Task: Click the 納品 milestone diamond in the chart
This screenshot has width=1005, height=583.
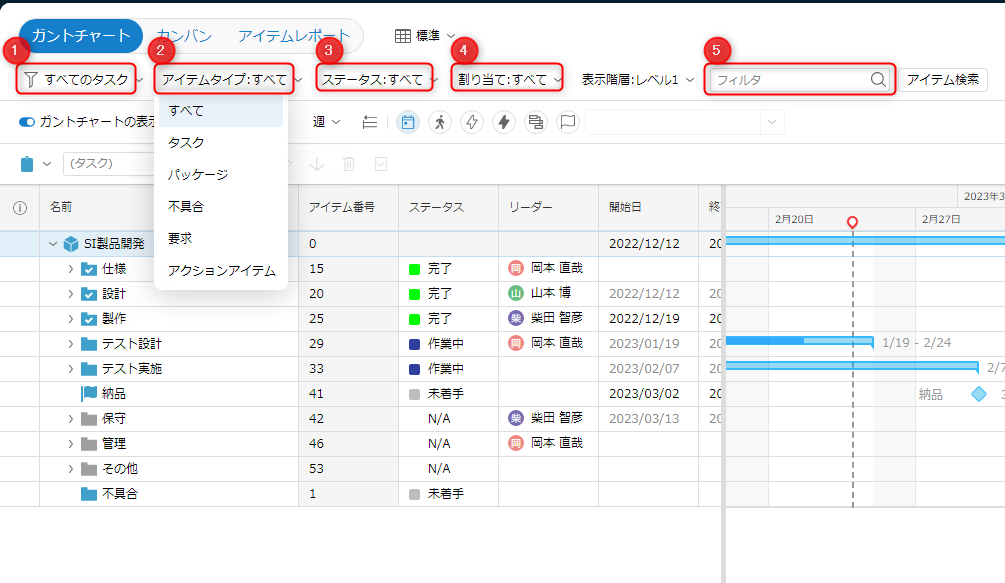Action: pos(979,394)
